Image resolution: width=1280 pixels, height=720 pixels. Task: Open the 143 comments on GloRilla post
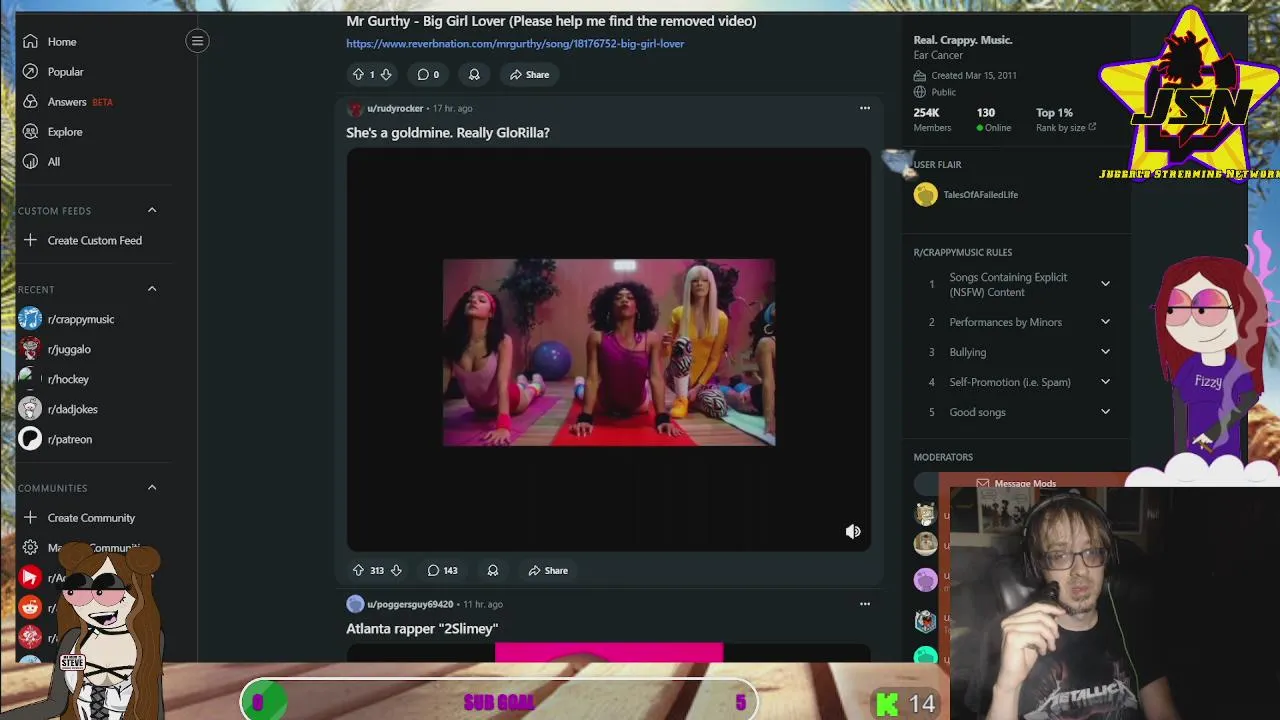442,570
